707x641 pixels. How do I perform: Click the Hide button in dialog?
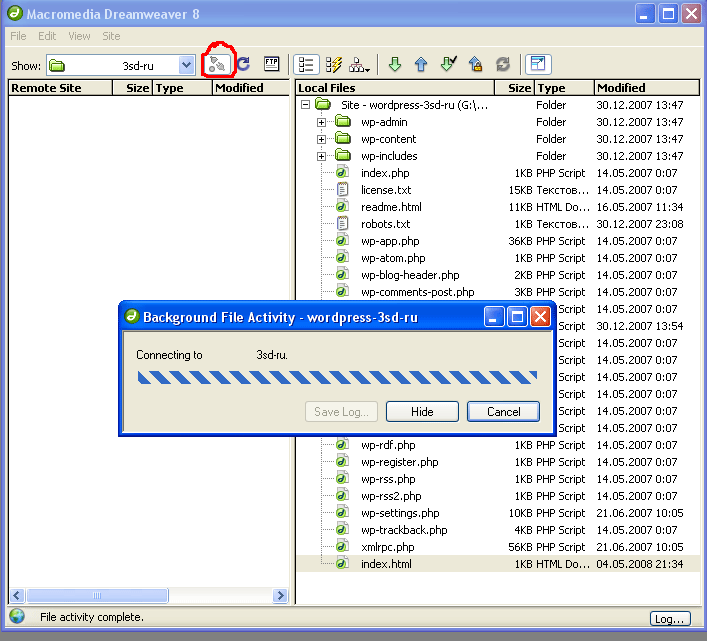(422, 412)
